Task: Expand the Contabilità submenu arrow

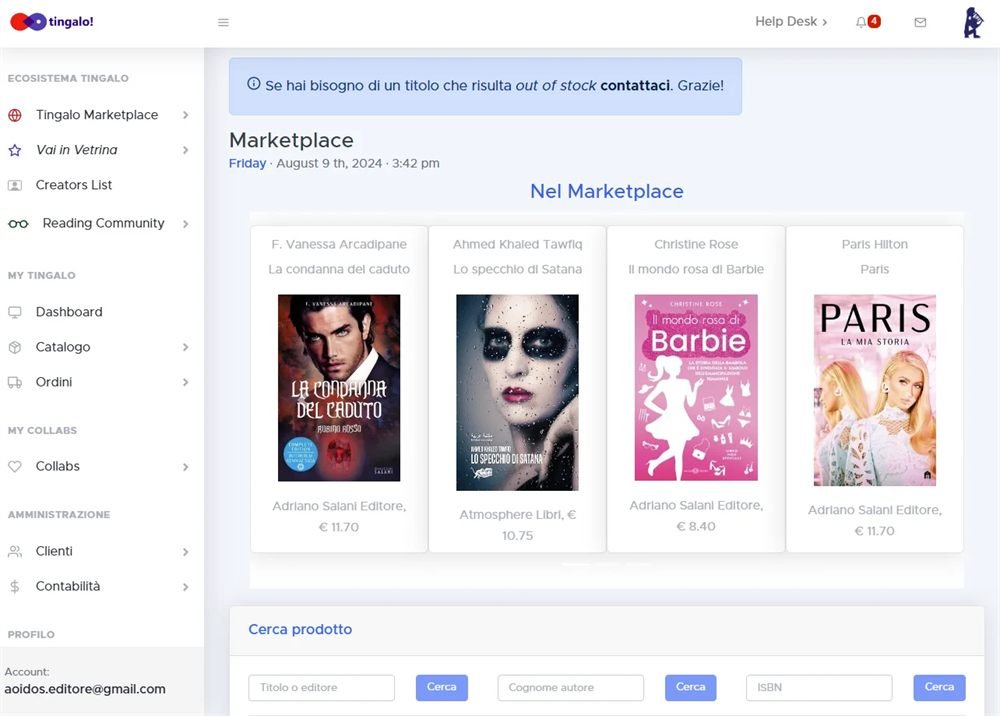Action: (186, 587)
